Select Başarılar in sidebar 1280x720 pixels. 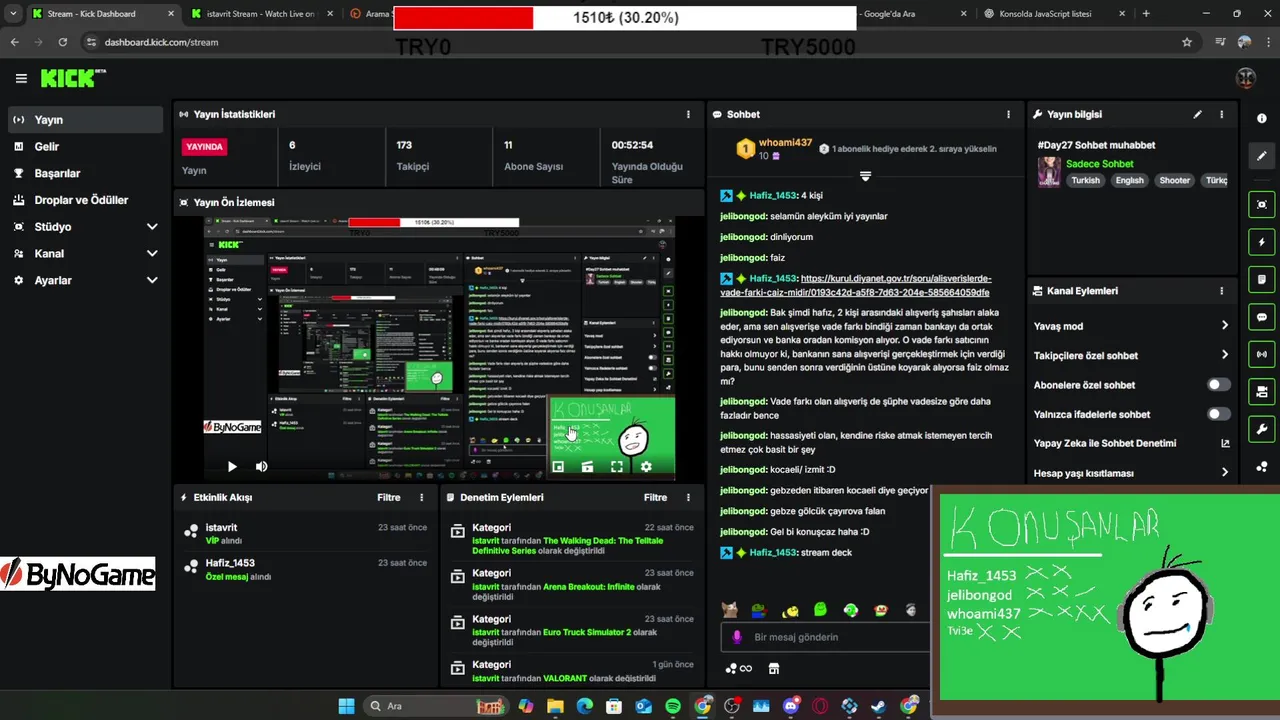click(x=85, y=173)
